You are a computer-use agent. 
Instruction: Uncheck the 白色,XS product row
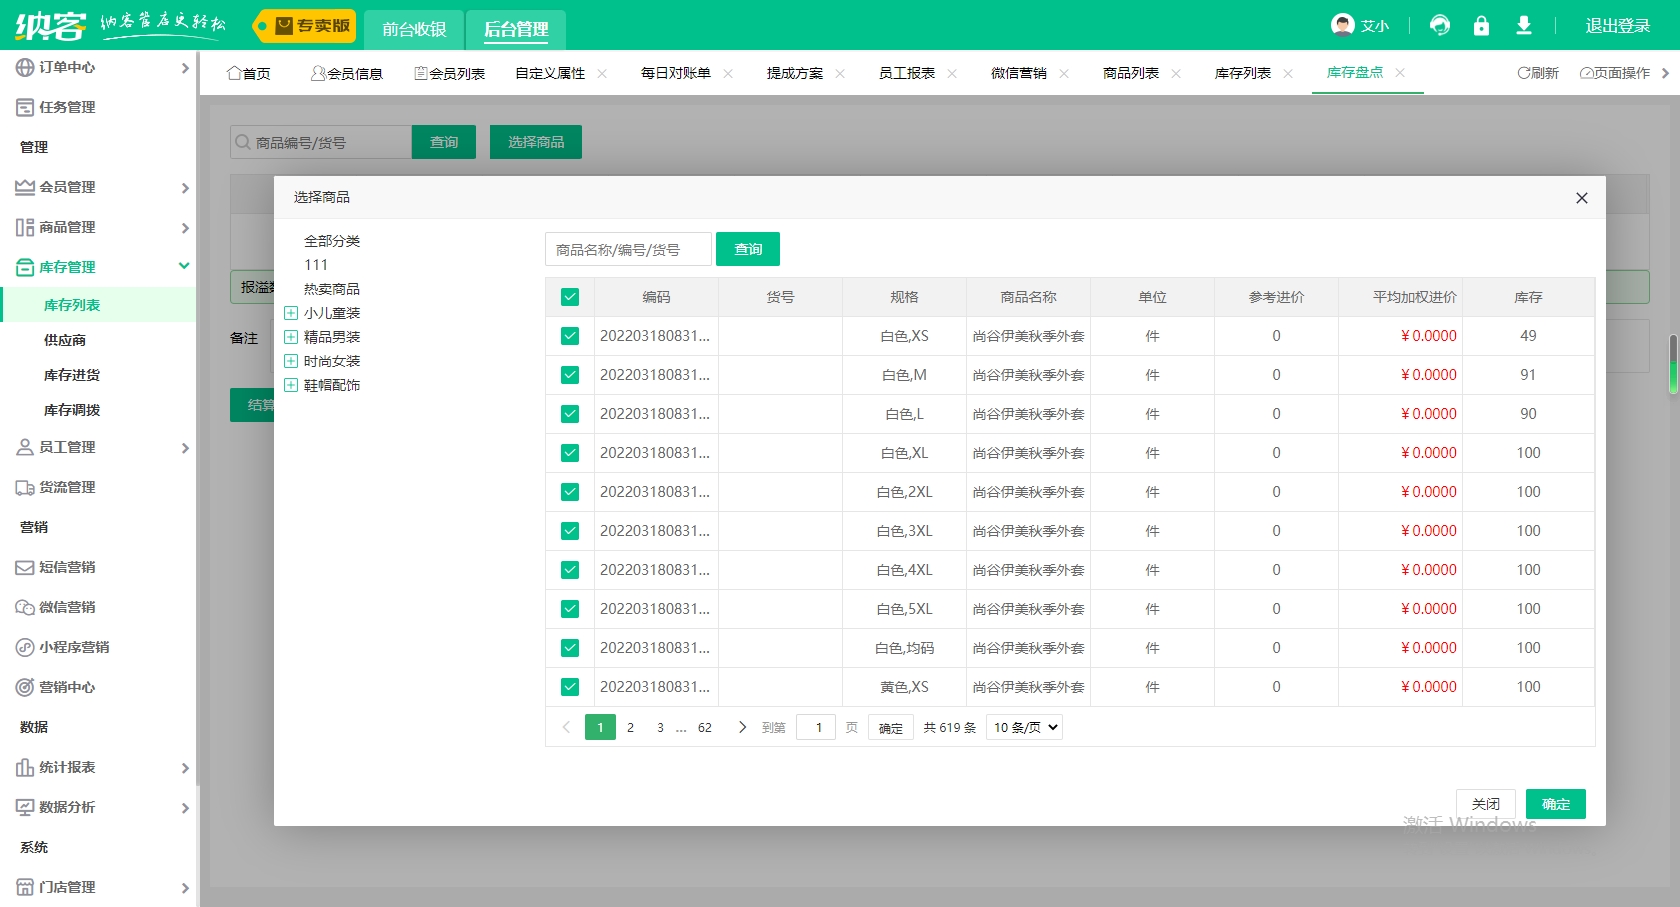click(x=570, y=336)
